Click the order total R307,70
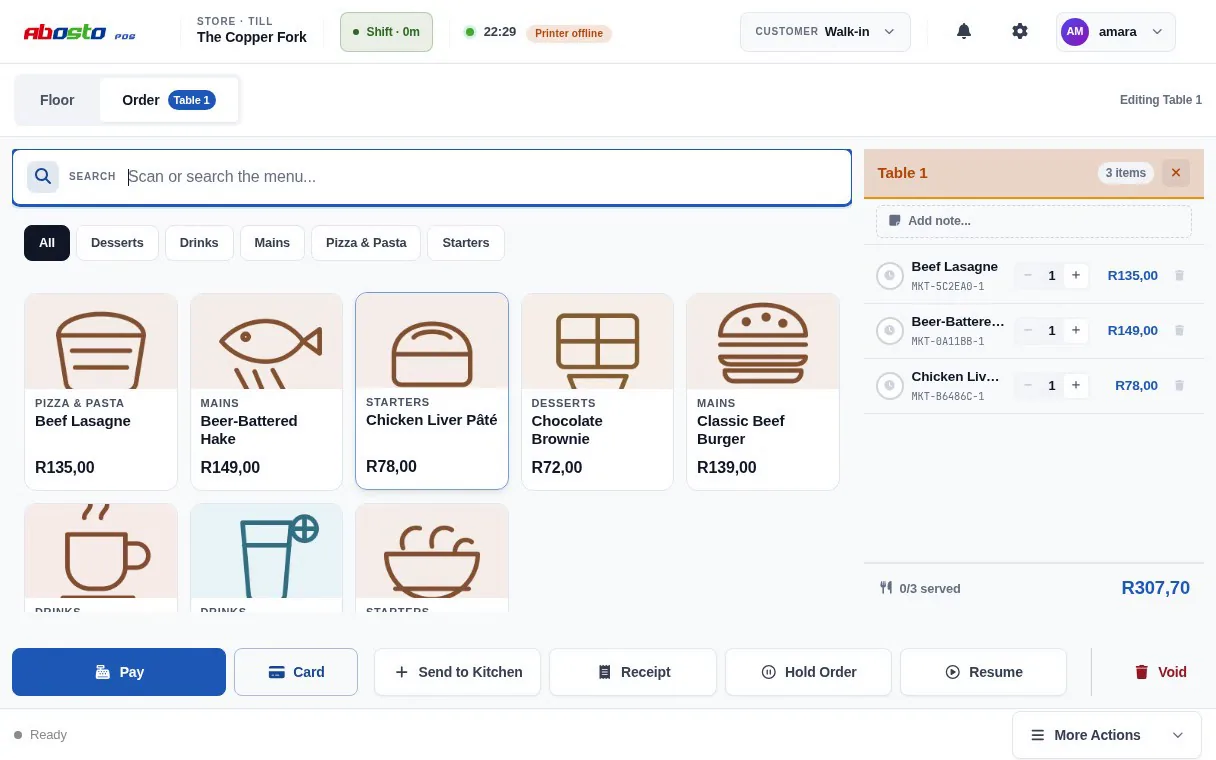Viewport: 1216px width, 760px height. coord(1156,588)
